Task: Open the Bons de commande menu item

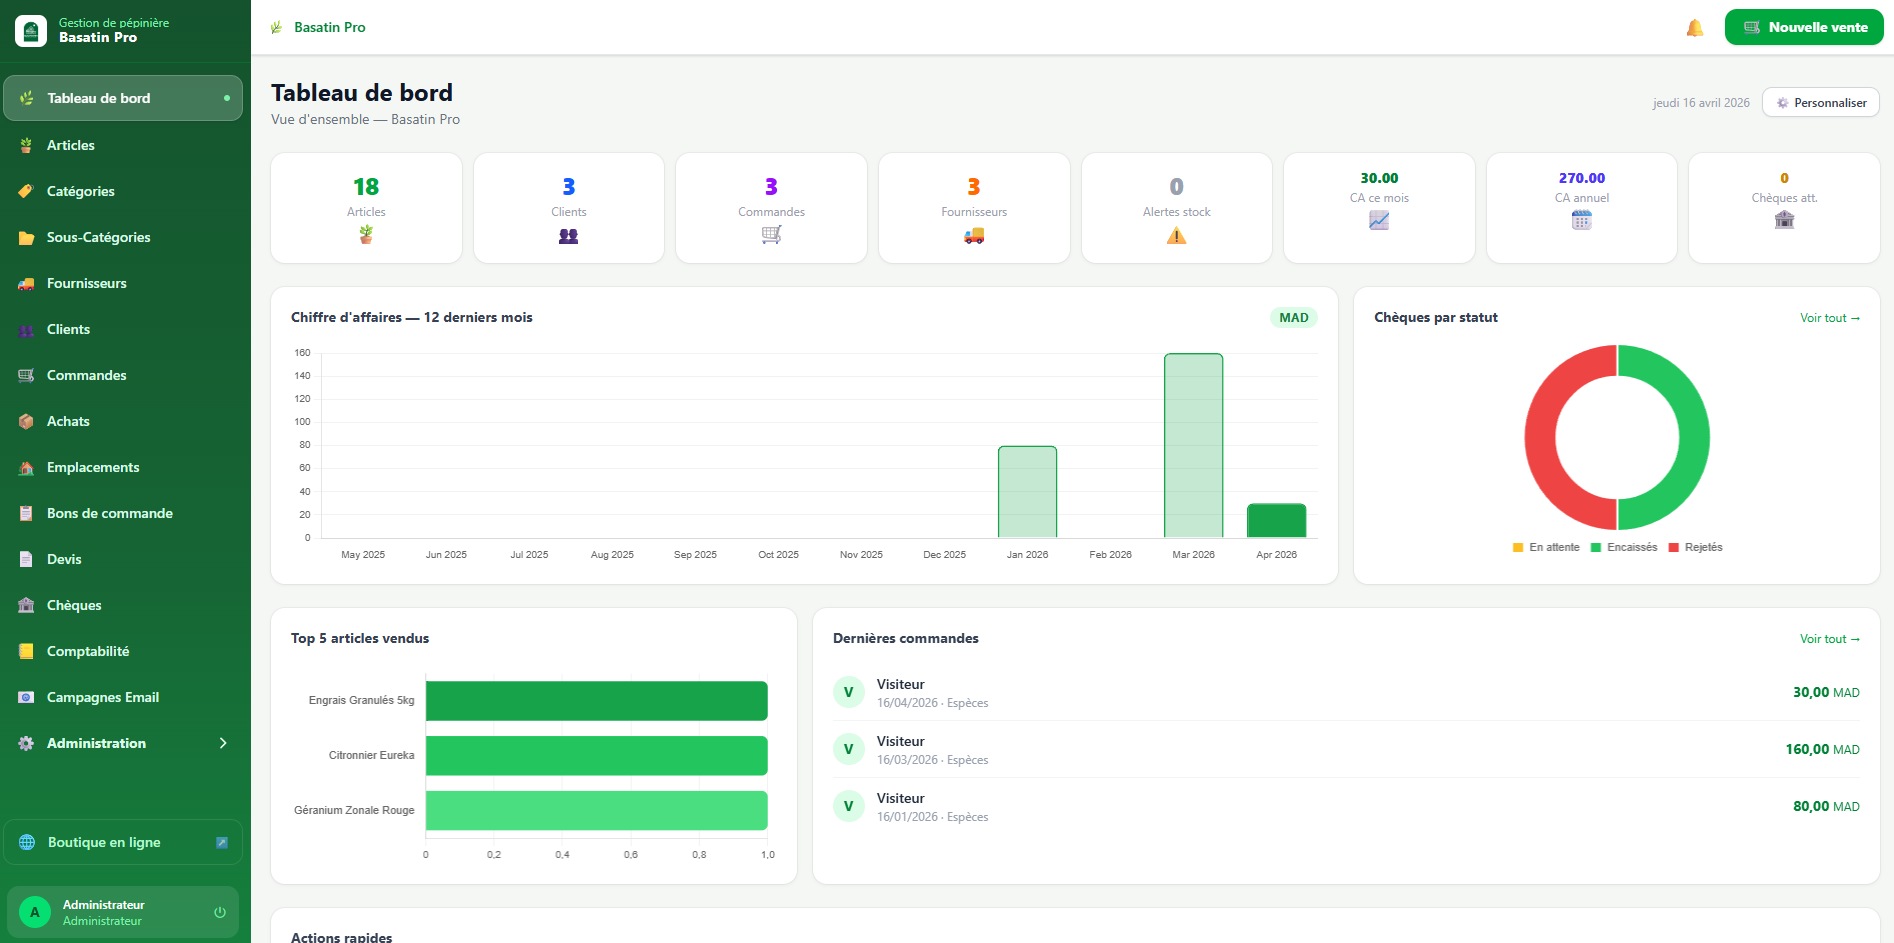Action: click(x=110, y=513)
